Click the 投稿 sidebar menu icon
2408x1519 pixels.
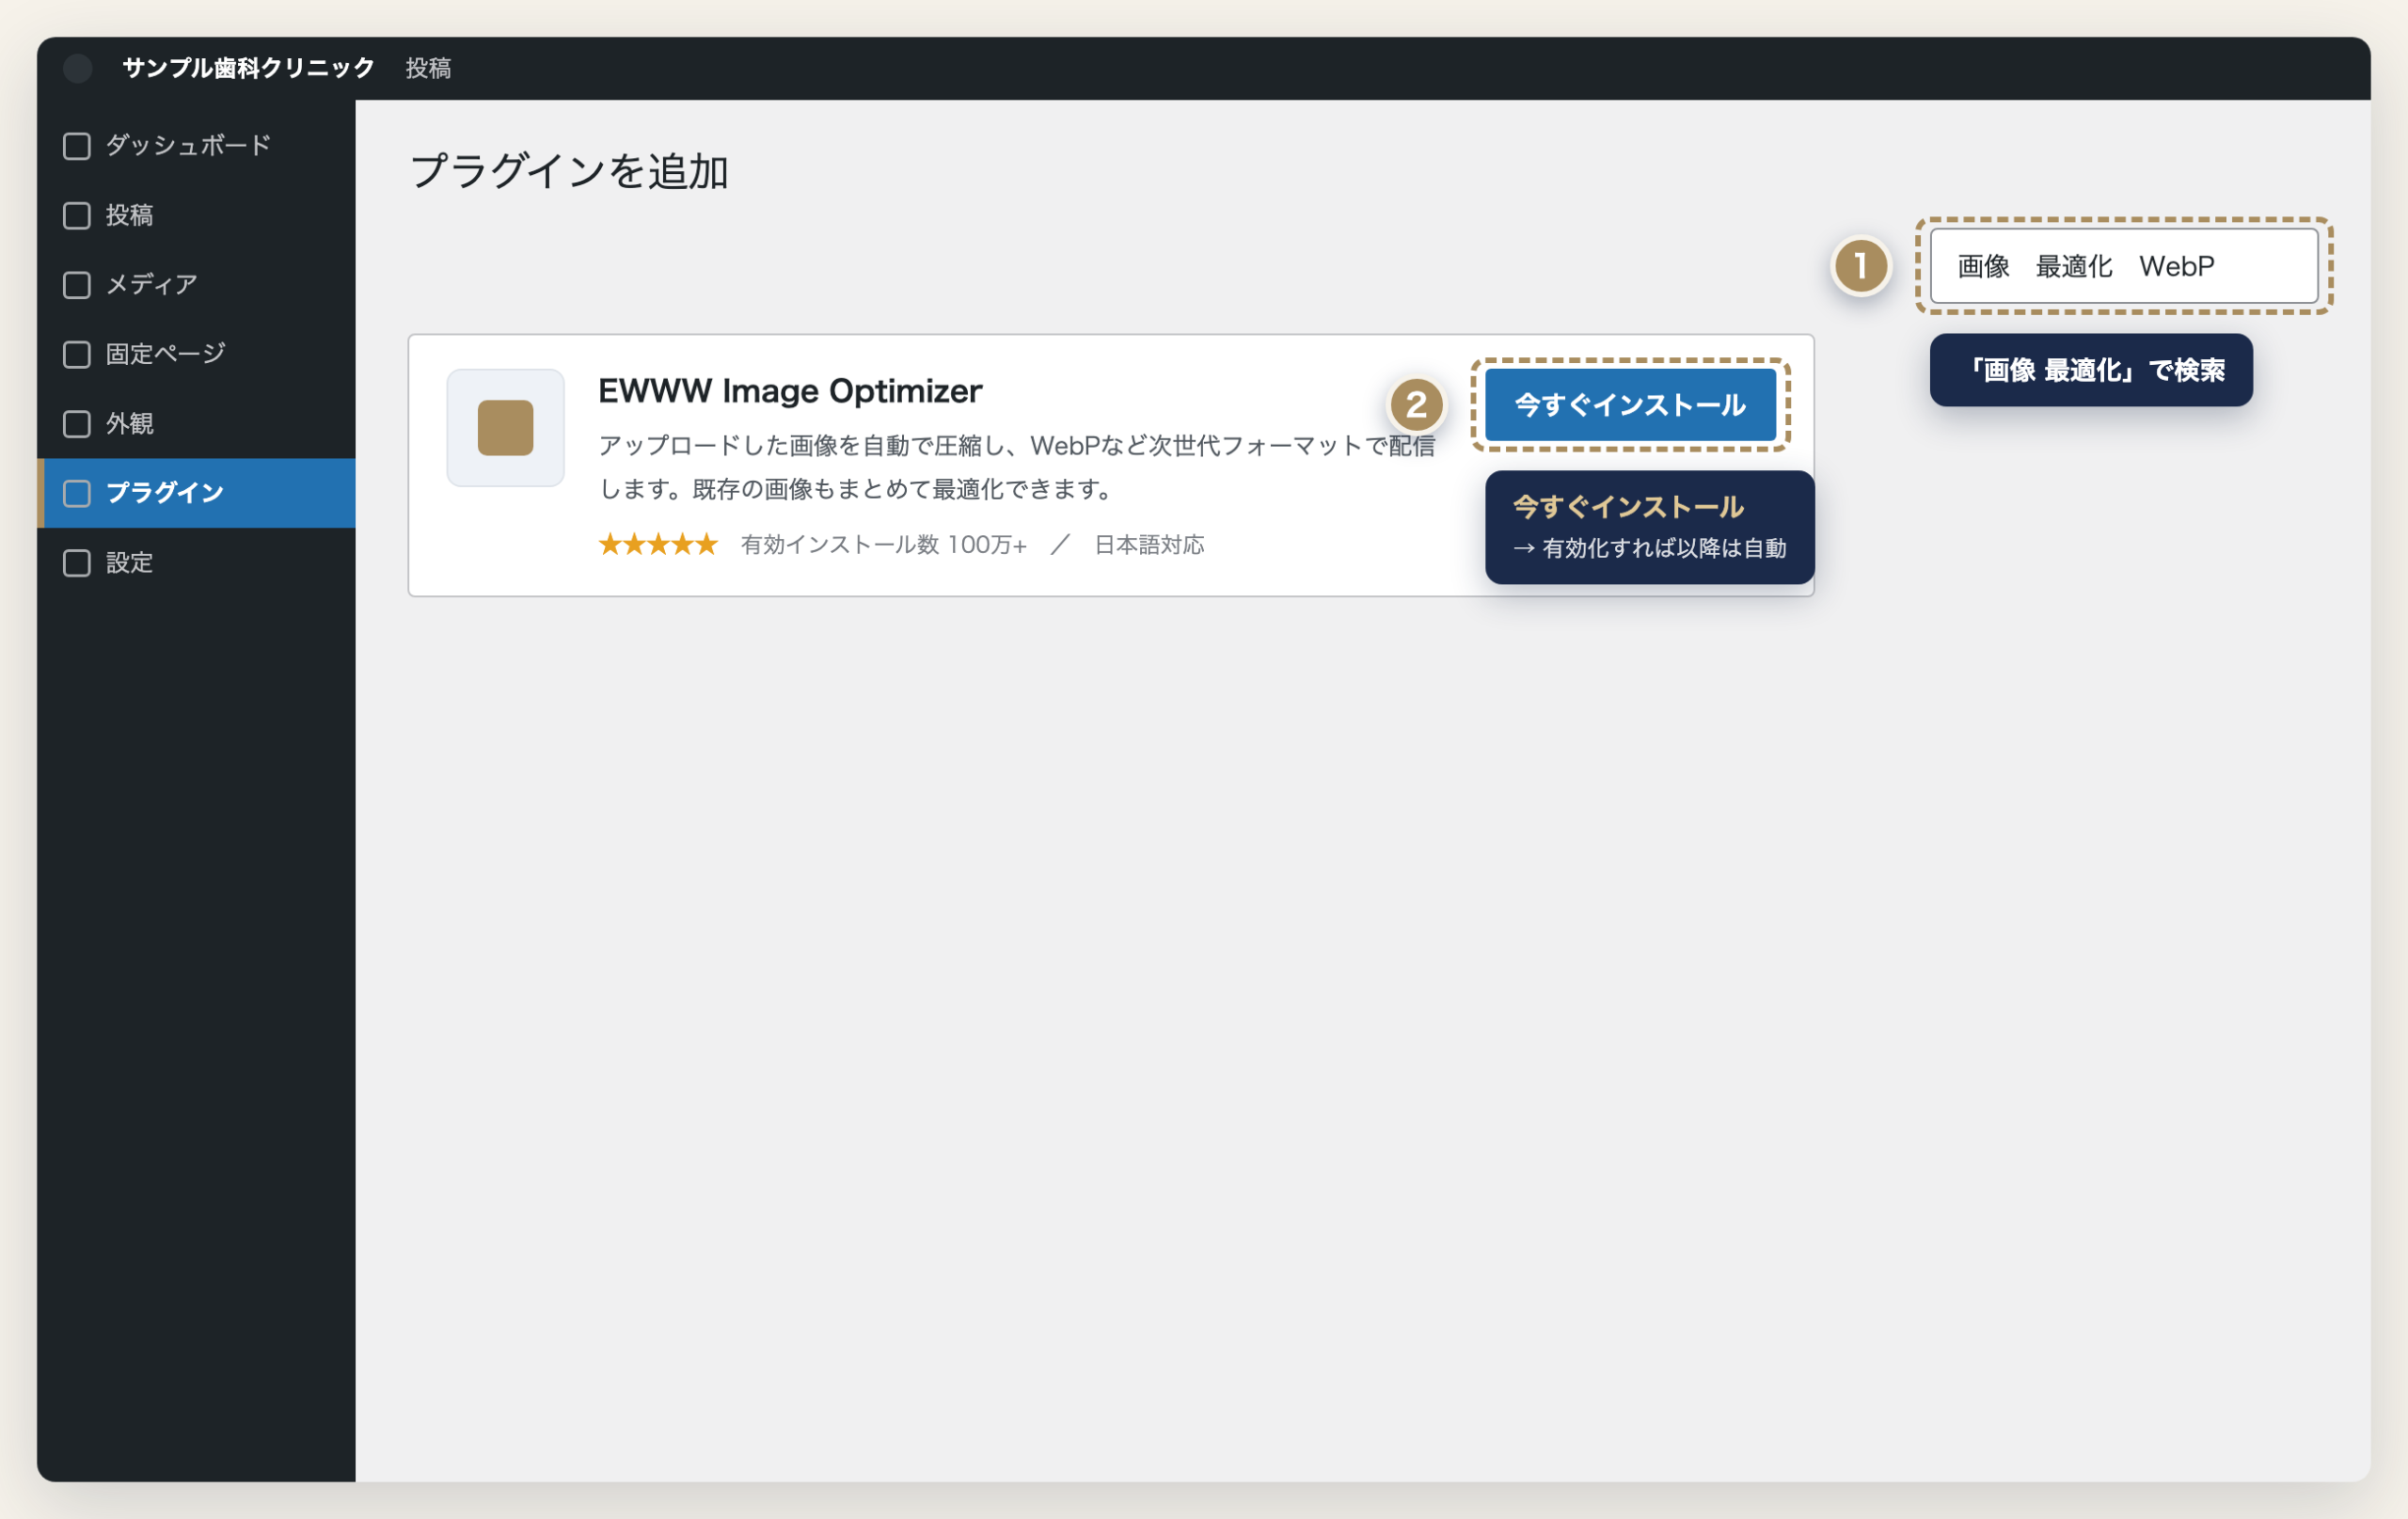77,215
